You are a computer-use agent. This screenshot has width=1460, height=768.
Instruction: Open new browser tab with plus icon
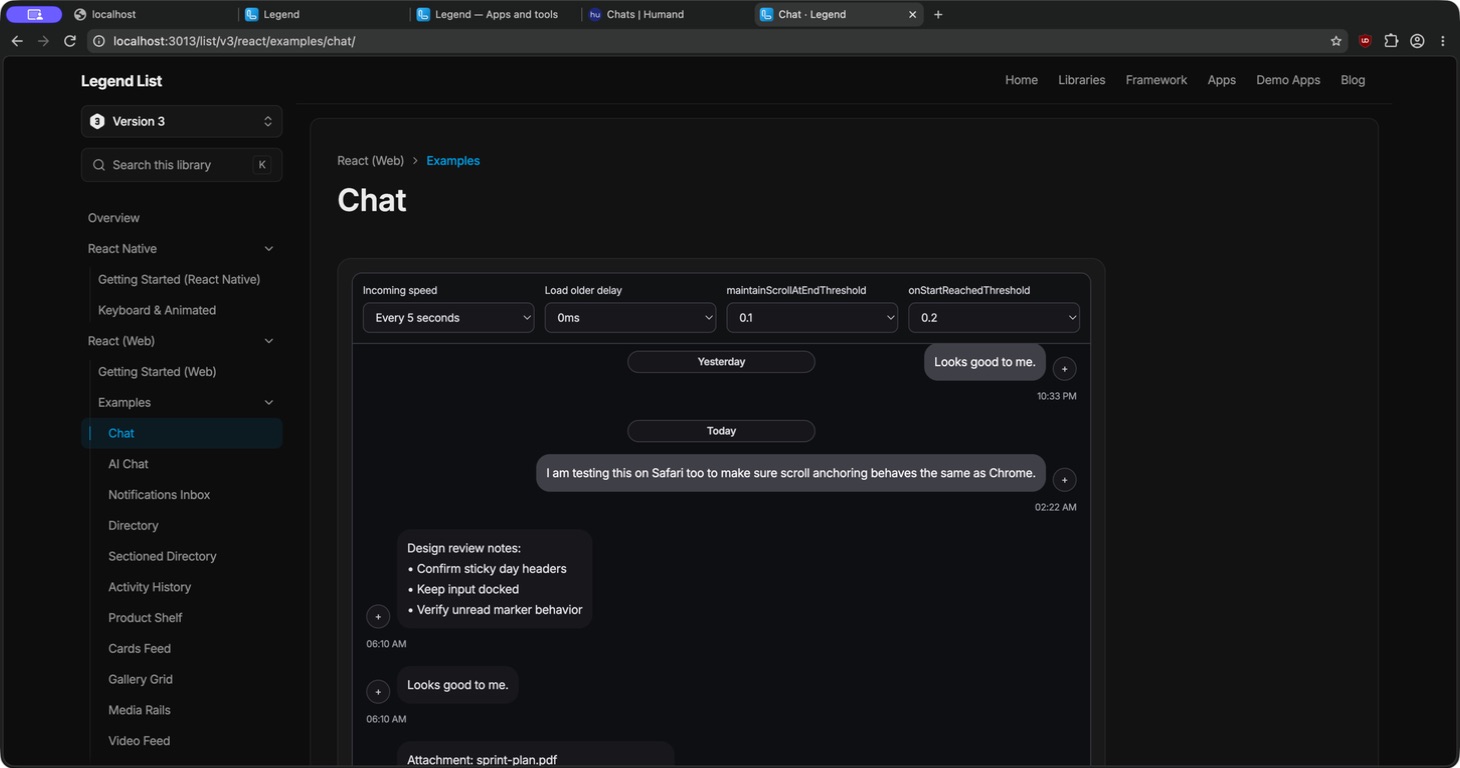click(938, 15)
